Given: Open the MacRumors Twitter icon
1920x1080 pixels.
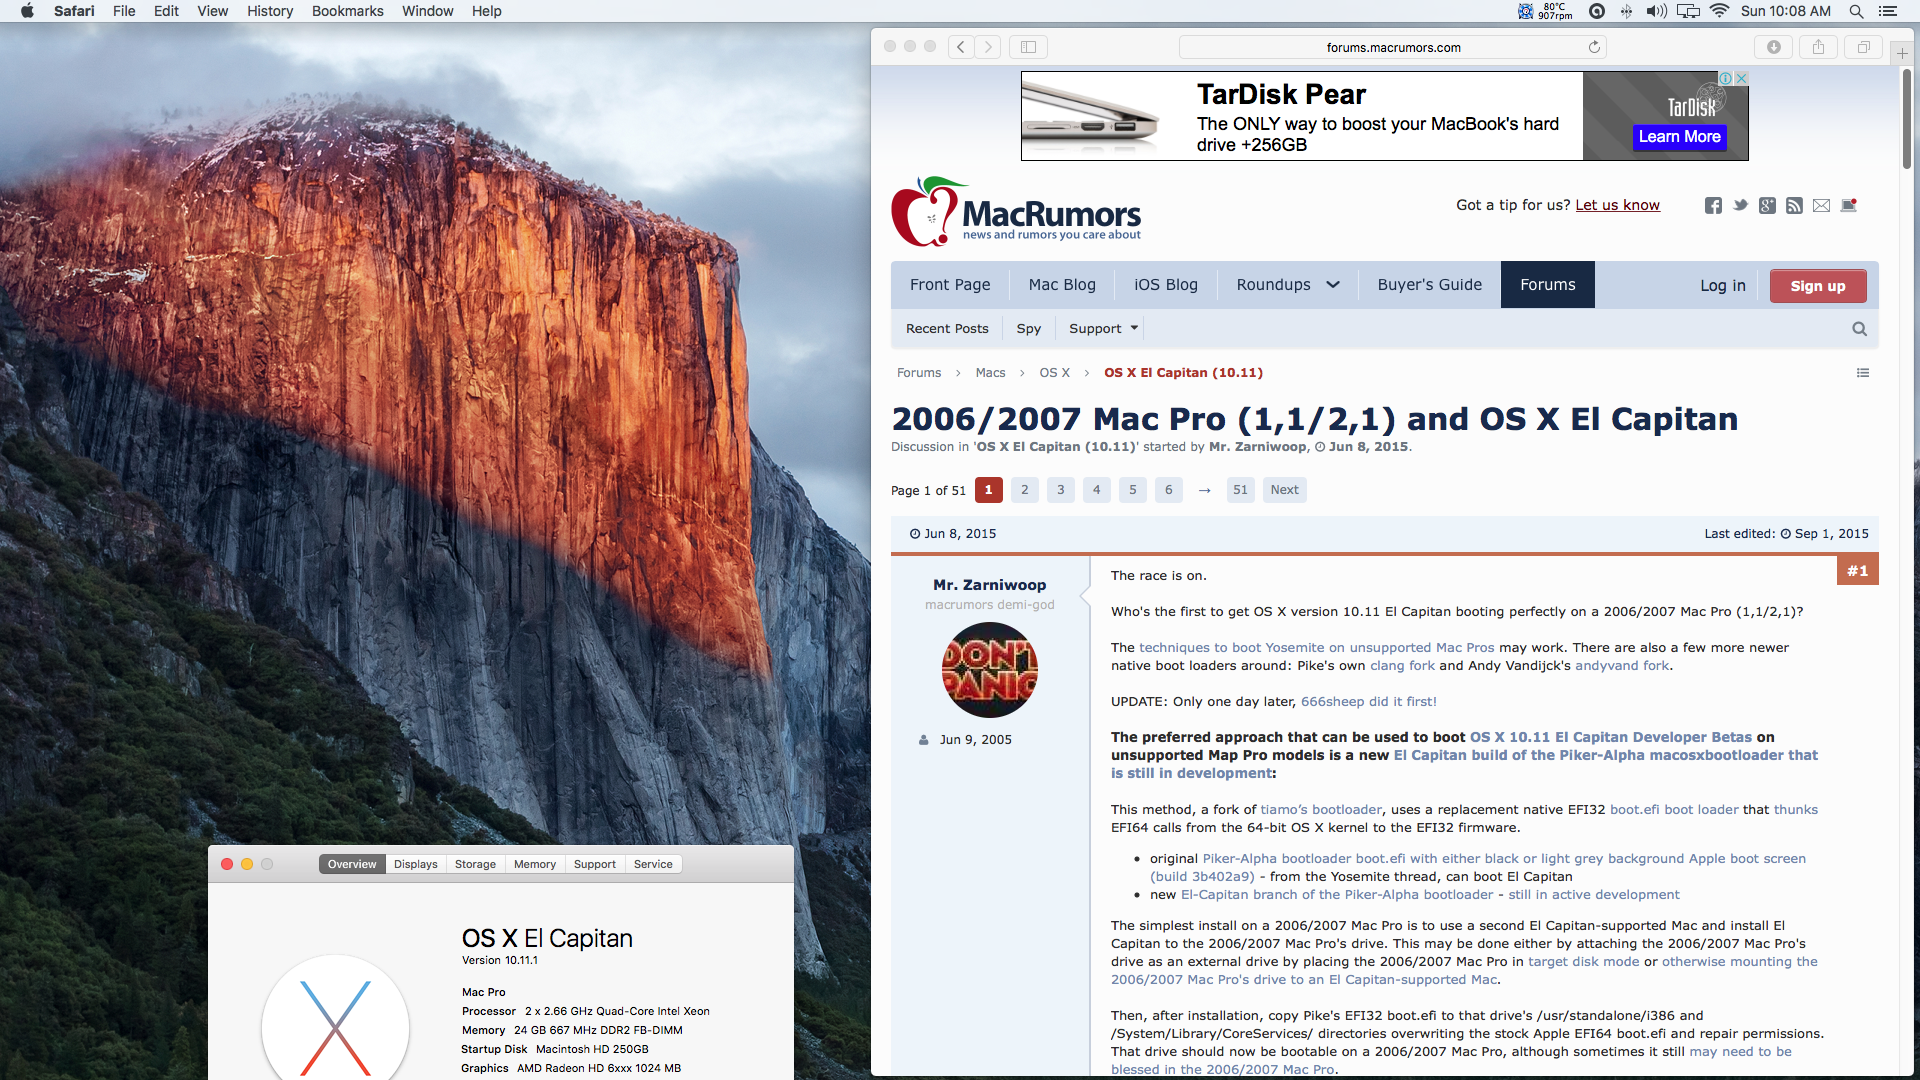Looking at the screenshot, I should click(x=1740, y=205).
